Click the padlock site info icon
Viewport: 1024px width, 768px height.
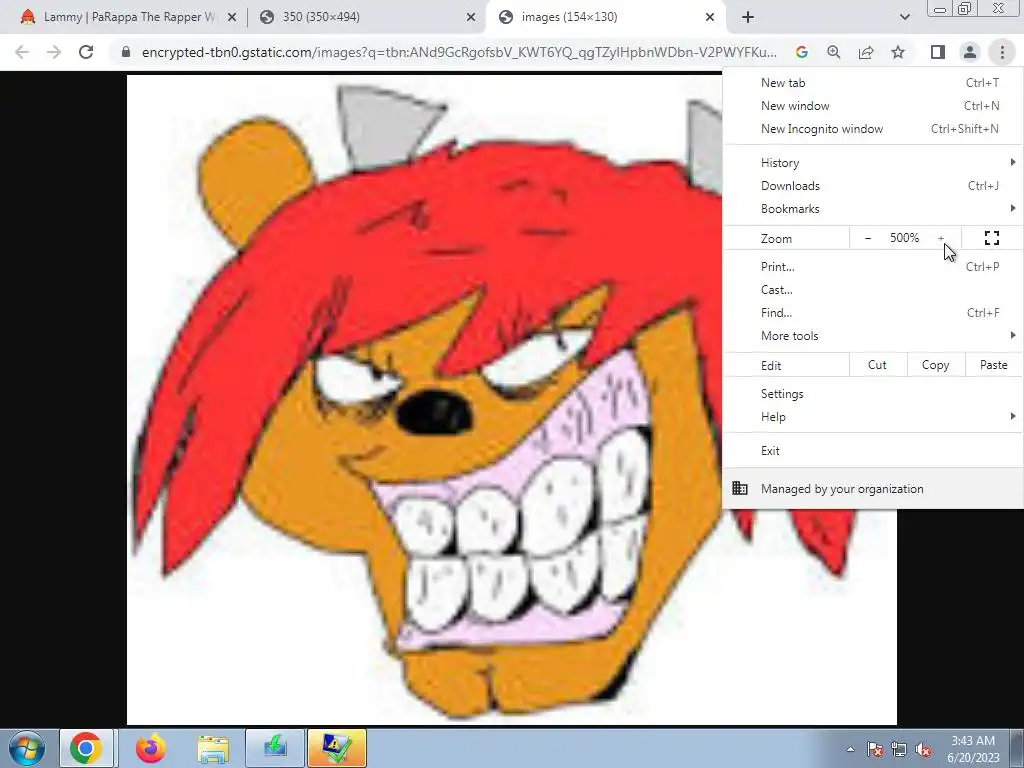tap(126, 52)
